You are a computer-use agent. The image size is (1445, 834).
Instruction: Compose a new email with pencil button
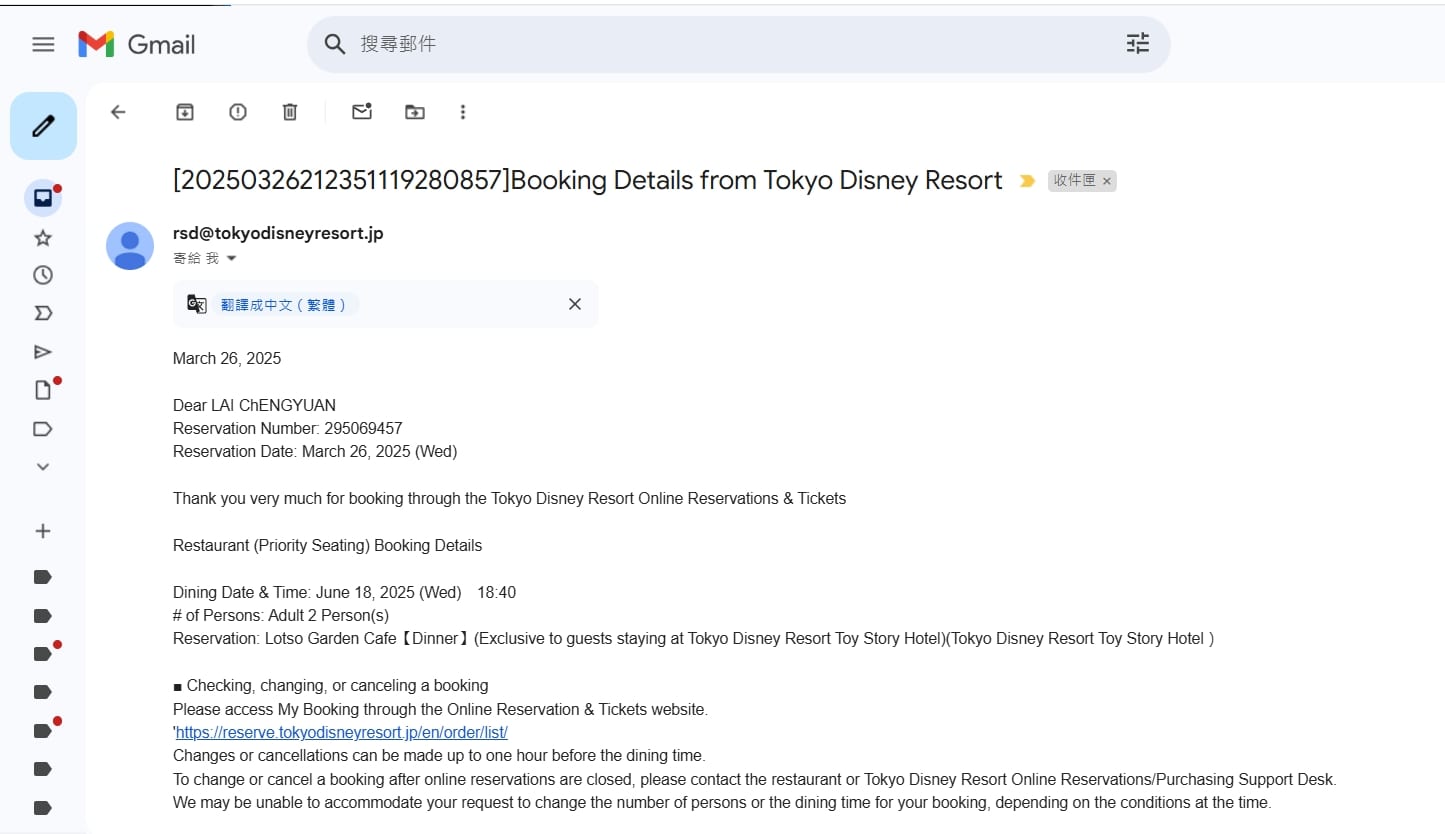[43, 126]
